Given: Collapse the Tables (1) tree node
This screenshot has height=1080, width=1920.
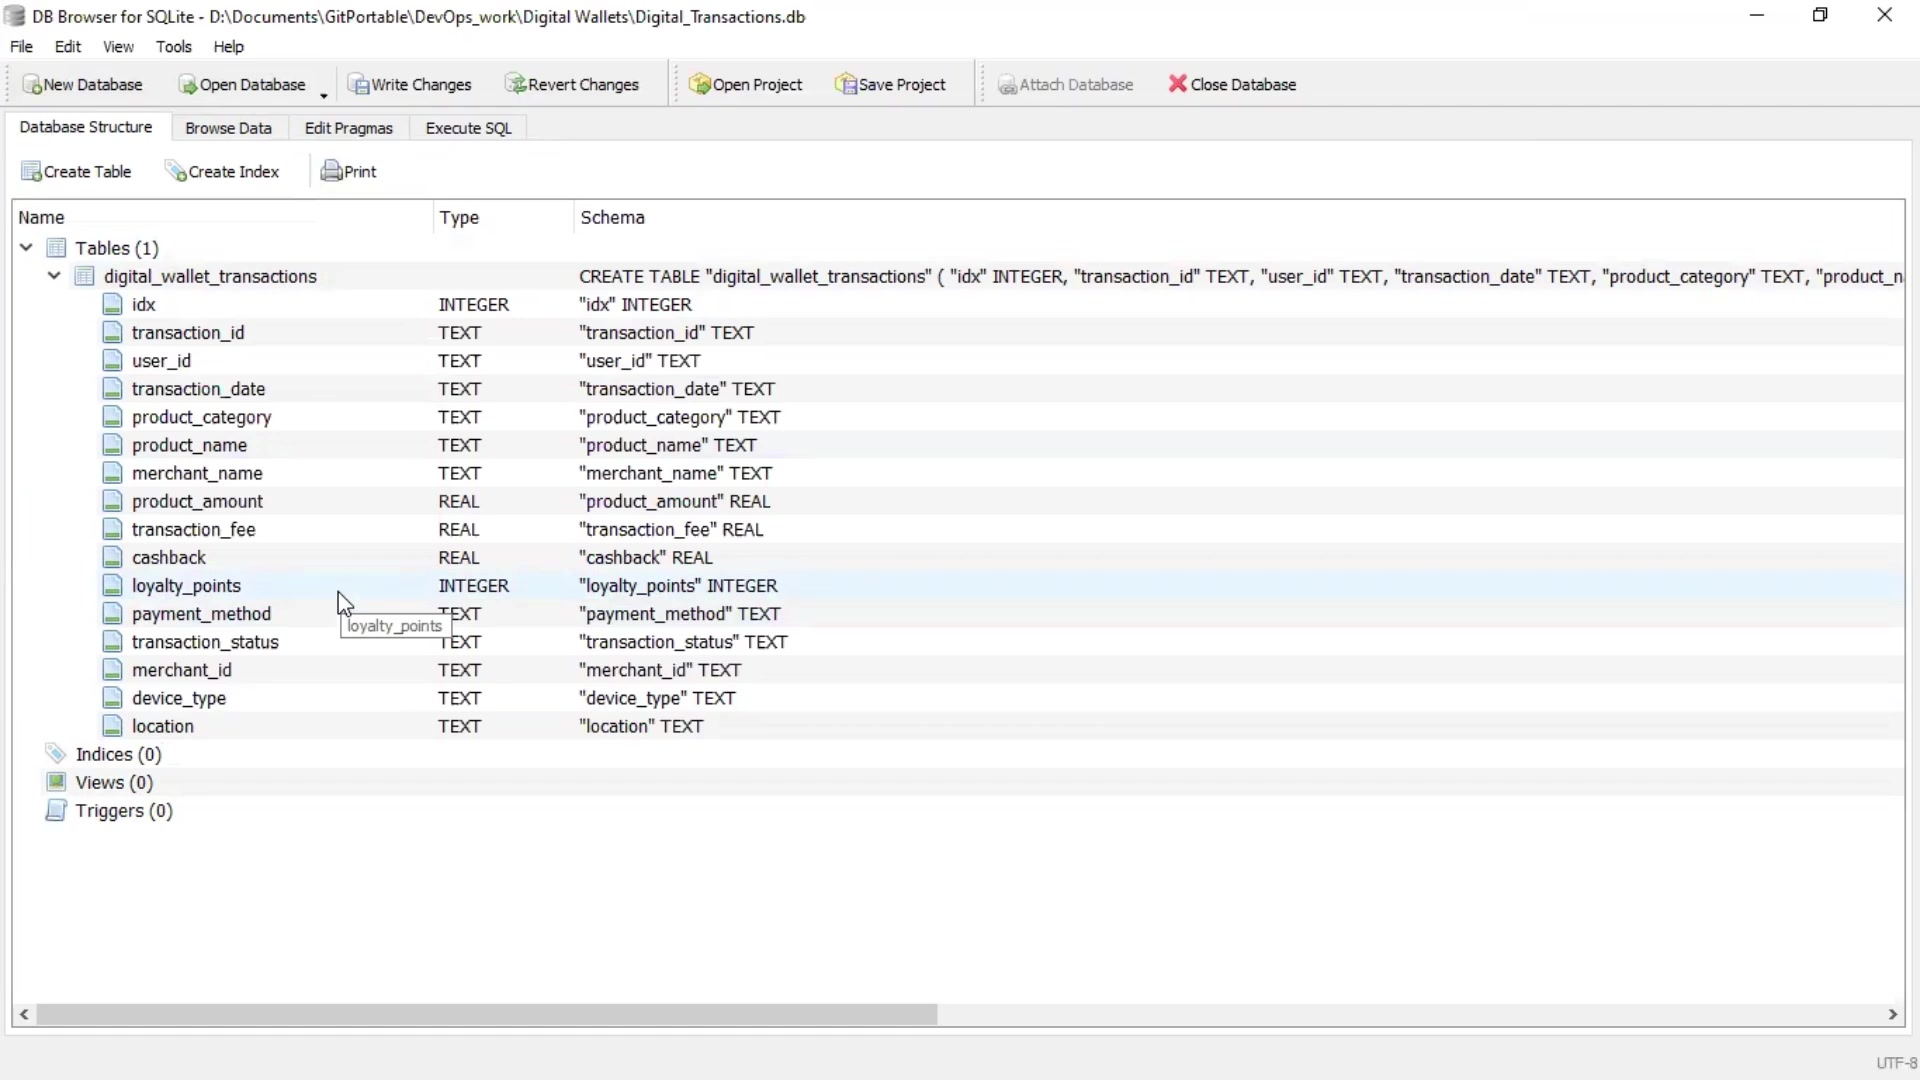Looking at the screenshot, I should 25,247.
